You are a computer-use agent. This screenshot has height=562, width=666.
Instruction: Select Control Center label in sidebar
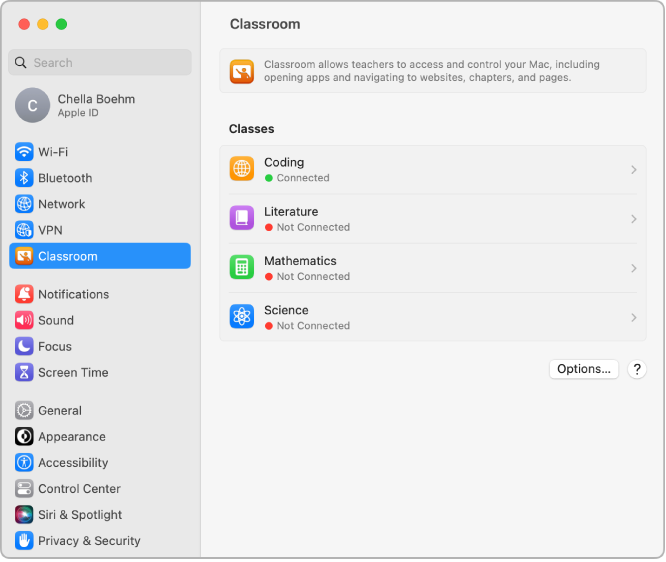pos(79,489)
